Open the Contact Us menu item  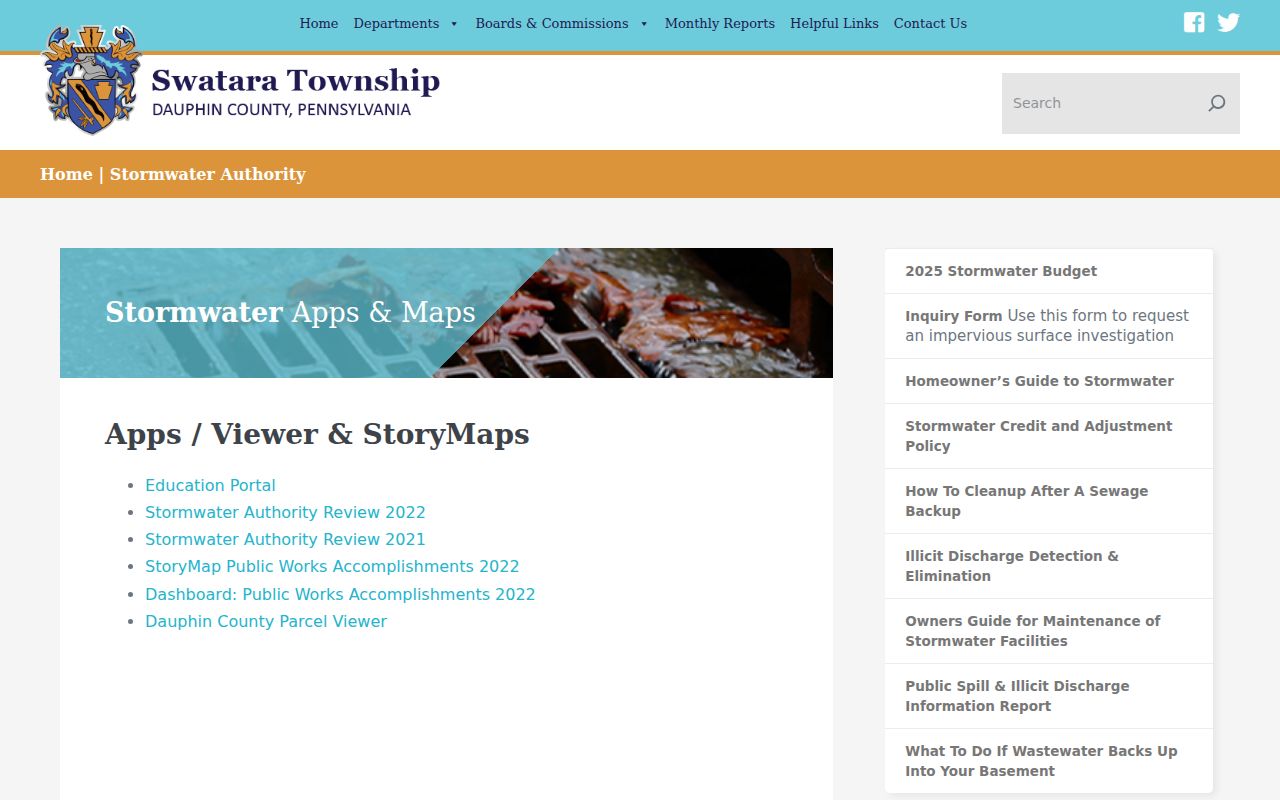pos(930,23)
